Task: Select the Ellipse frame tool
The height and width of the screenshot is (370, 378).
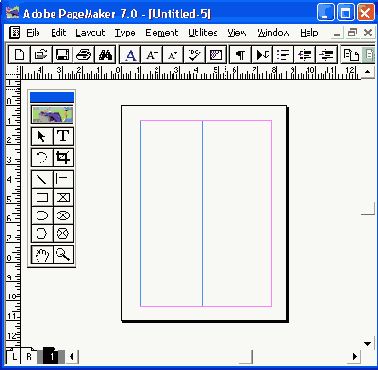Action: (63, 215)
